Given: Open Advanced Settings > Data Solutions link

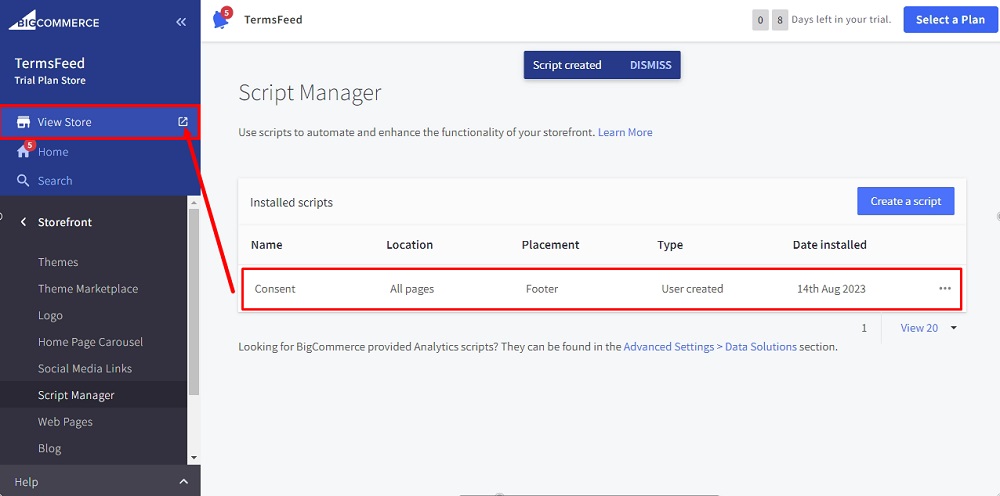Looking at the screenshot, I should click(x=710, y=347).
